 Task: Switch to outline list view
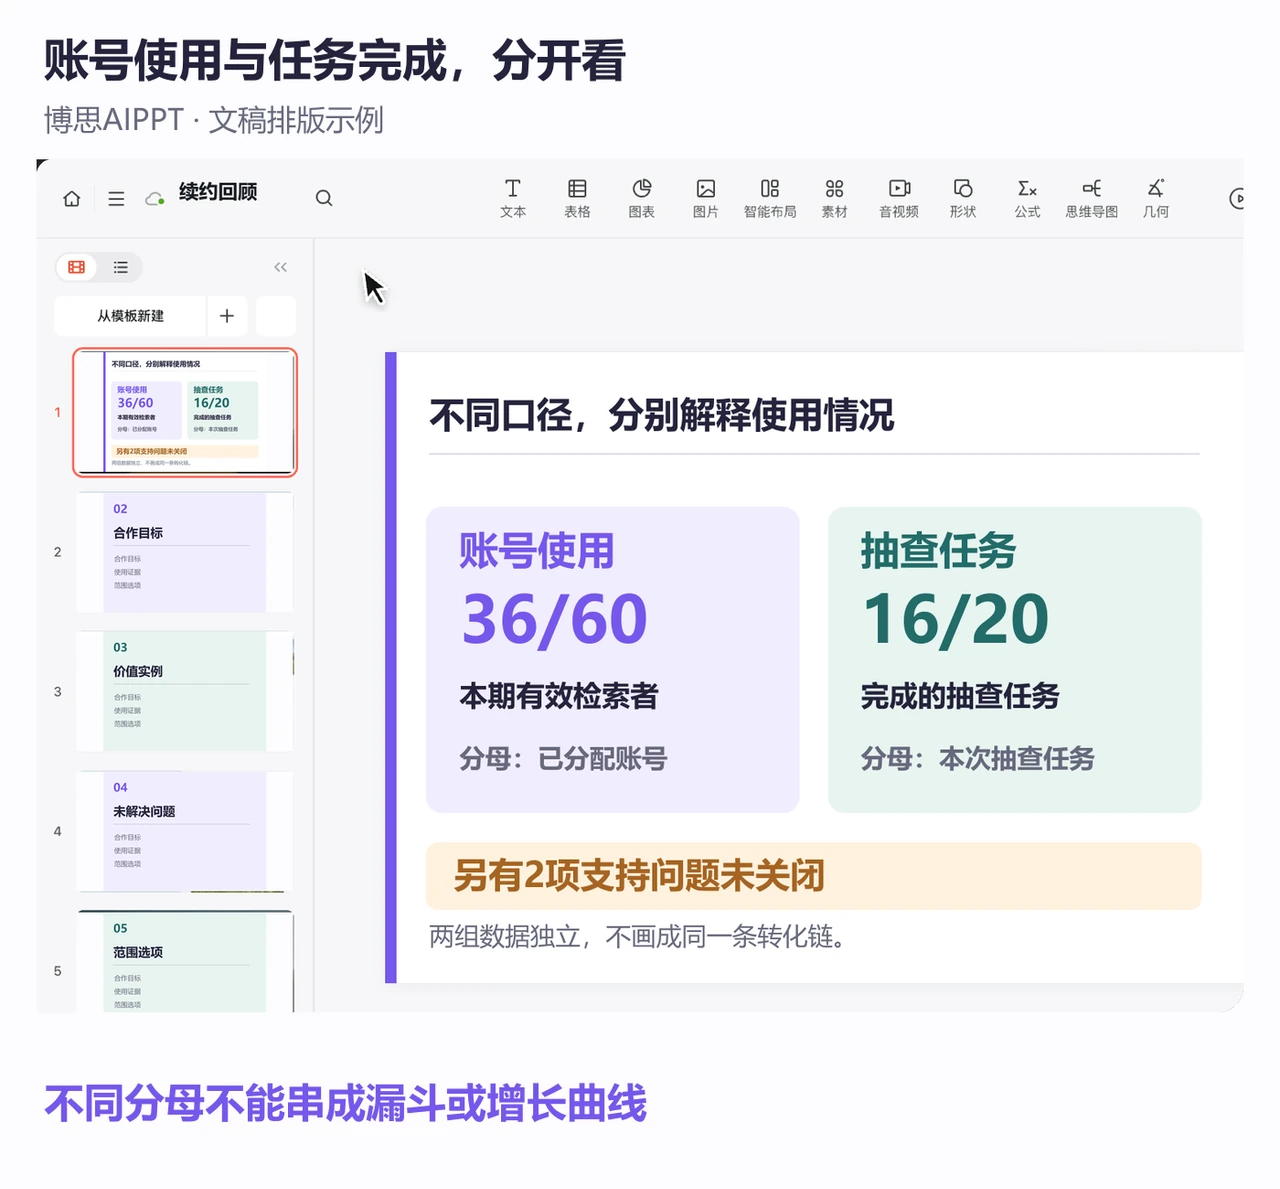tap(121, 267)
